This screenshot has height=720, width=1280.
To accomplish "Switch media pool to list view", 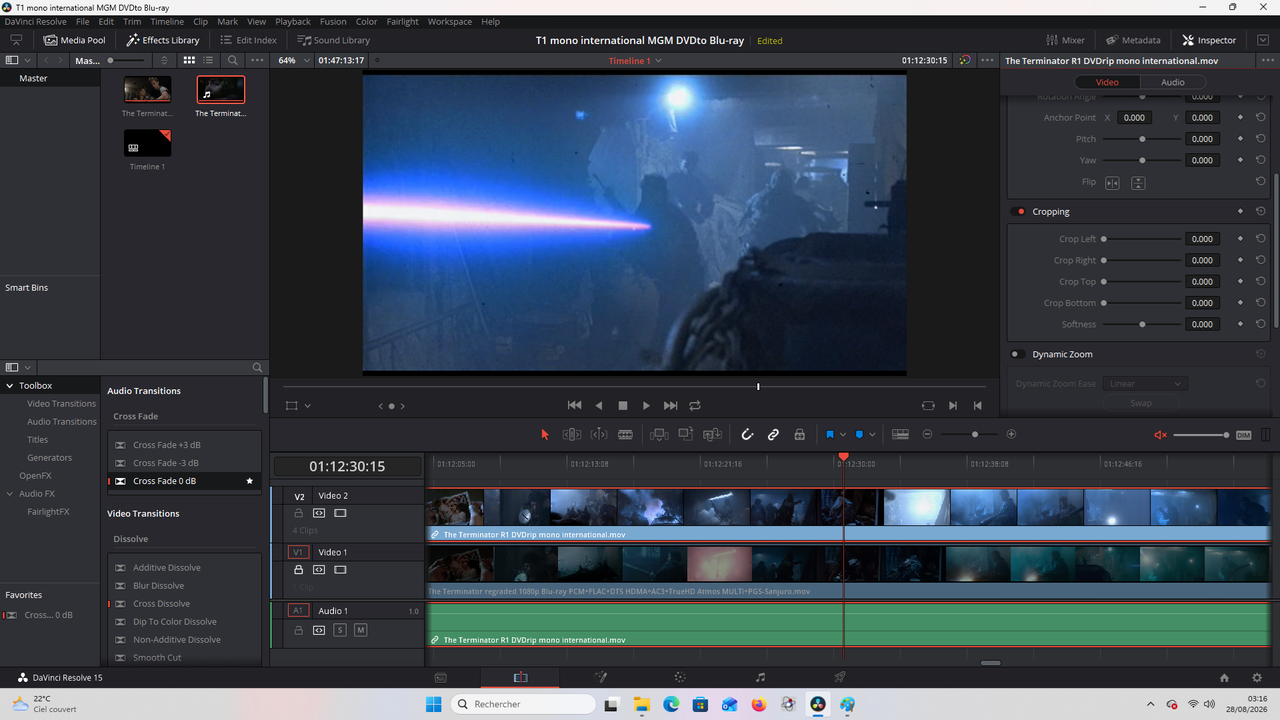I will [208, 60].
